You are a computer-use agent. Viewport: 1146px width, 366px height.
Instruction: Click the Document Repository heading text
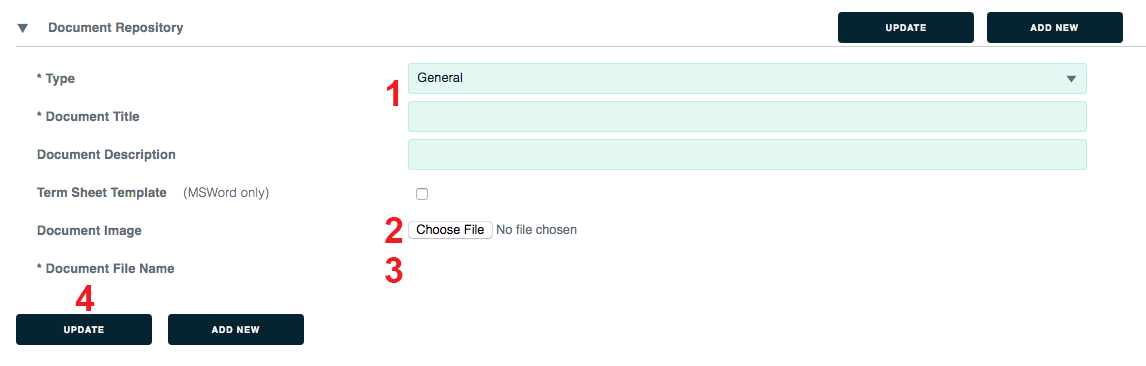pos(115,28)
